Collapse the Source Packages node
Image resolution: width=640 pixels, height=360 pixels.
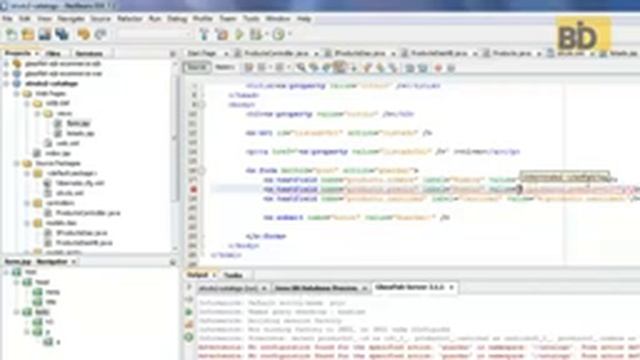[16, 163]
